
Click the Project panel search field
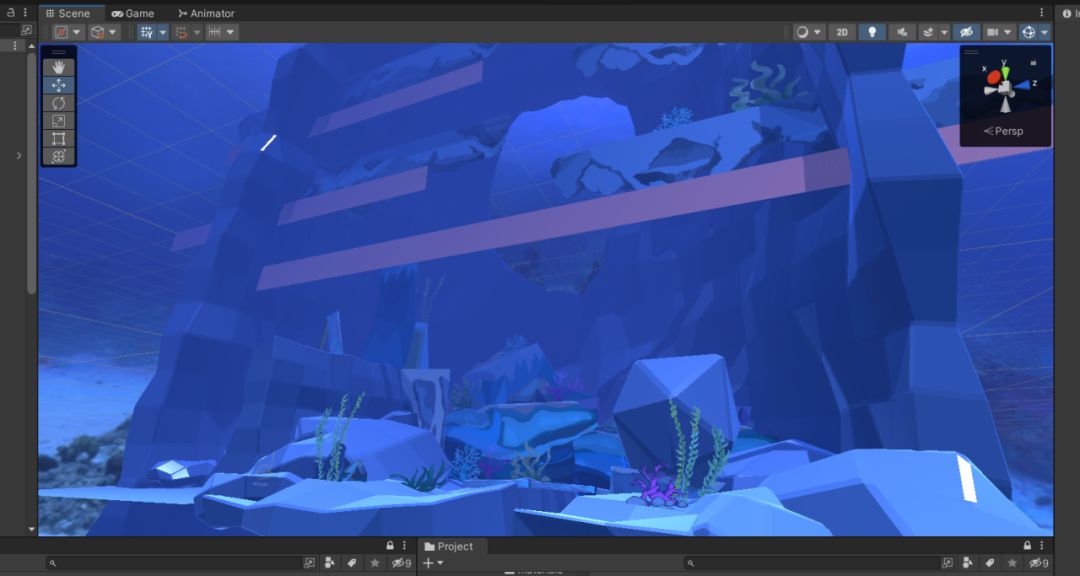click(812, 563)
